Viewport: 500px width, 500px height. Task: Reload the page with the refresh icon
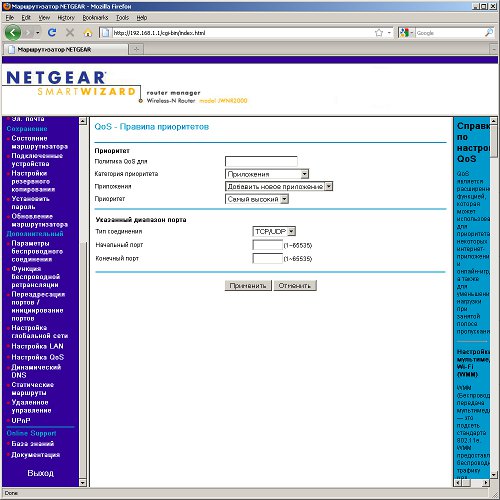coord(52,32)
